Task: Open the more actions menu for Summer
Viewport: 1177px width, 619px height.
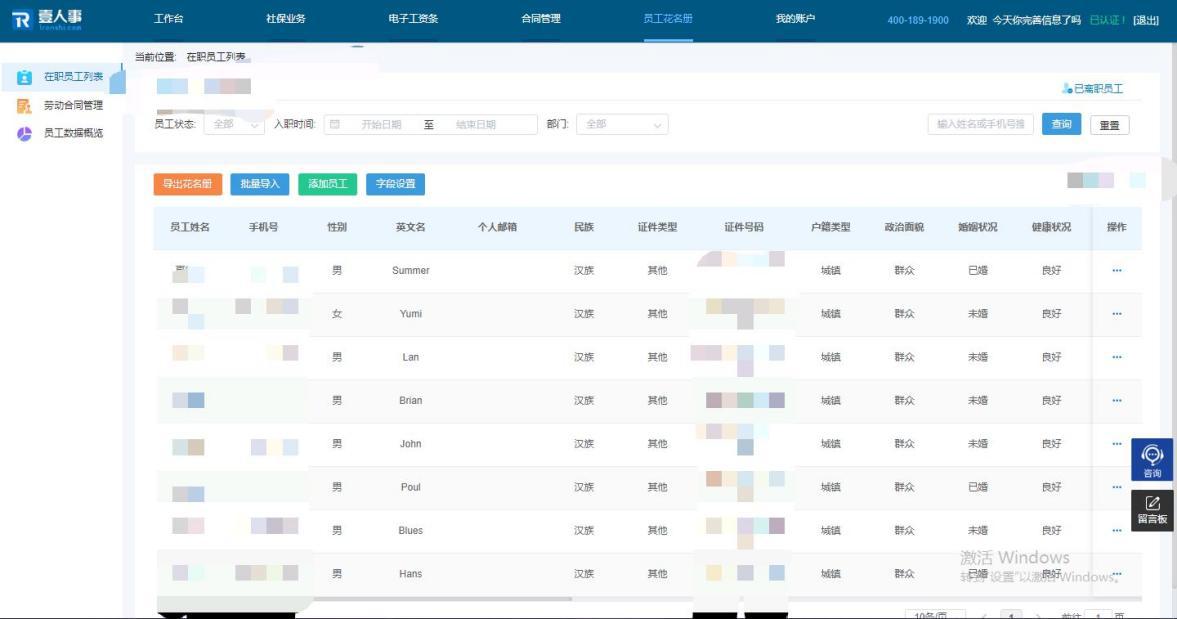Action: [x=1116, y=271]
